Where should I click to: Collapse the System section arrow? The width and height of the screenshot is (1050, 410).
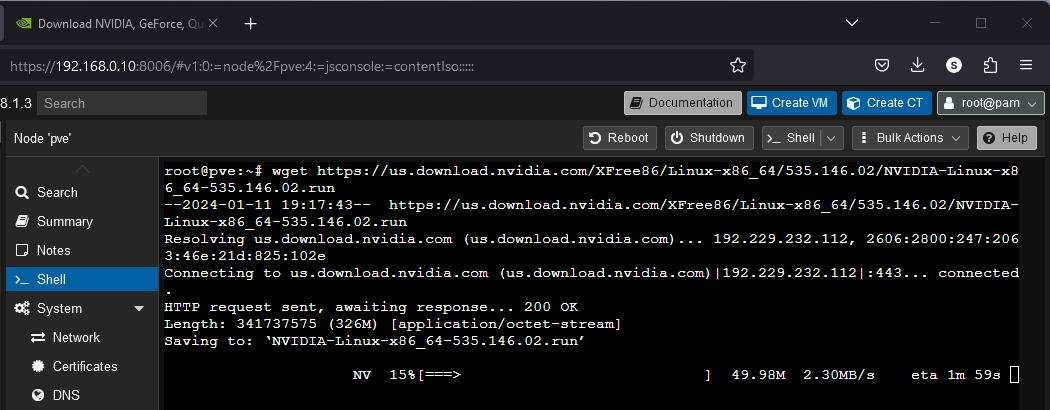[139, 309]
